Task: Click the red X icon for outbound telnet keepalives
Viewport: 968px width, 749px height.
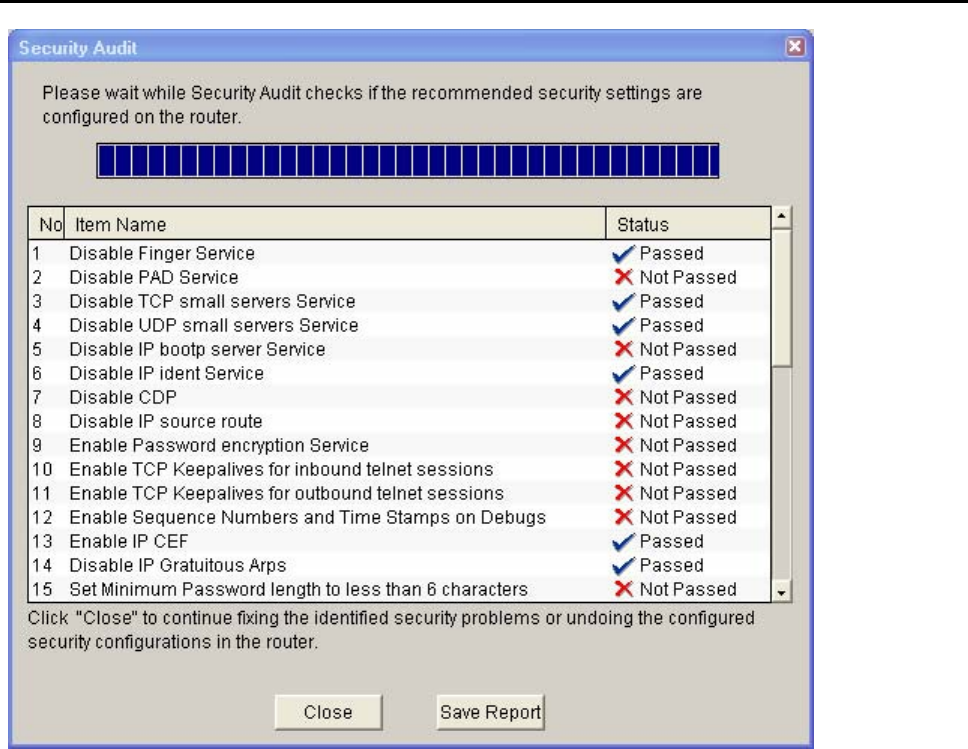Action: 624,493
